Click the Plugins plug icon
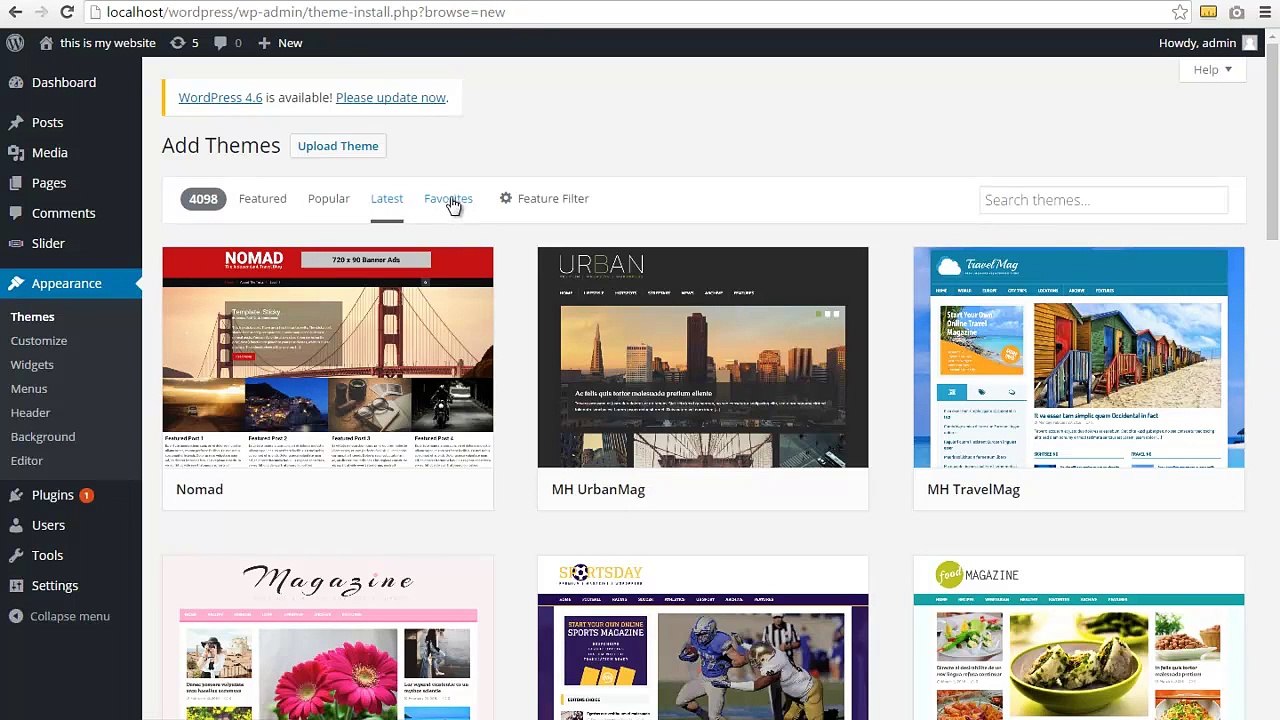The height and width of the screenshot is (720, 1280). click(x=16, y=495)
